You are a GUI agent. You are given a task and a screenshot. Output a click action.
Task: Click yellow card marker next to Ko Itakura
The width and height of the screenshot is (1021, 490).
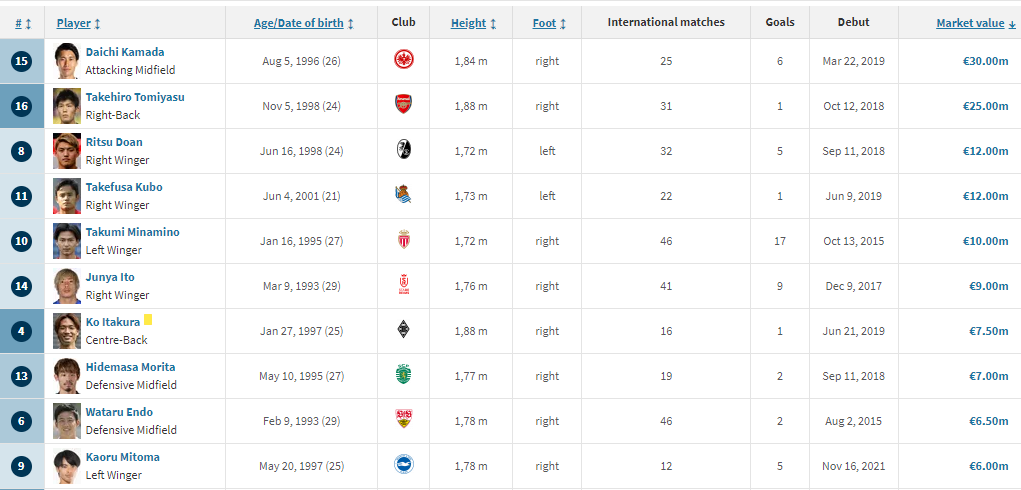148,320
